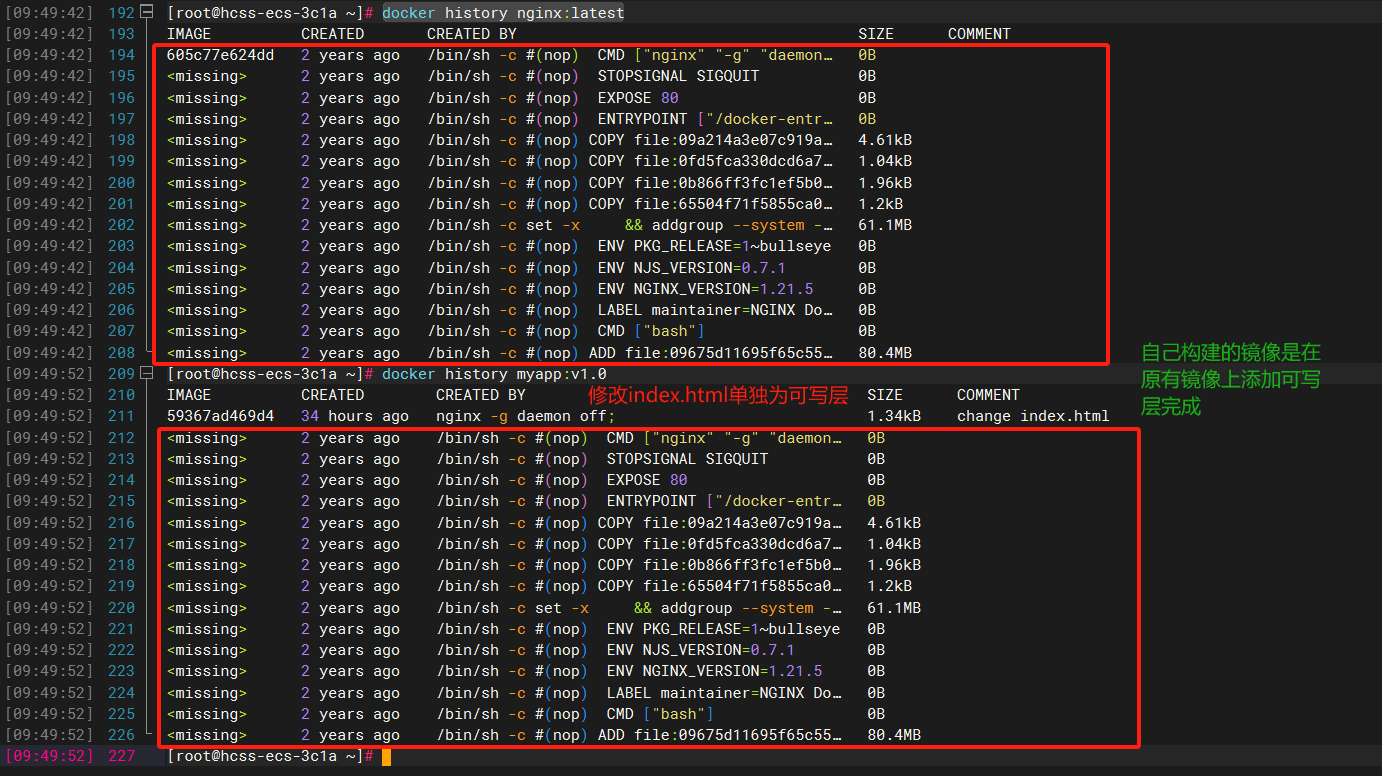
Task: Click 'CMD ["bash"]' on line 225
Action: click(x=660, y=714)
